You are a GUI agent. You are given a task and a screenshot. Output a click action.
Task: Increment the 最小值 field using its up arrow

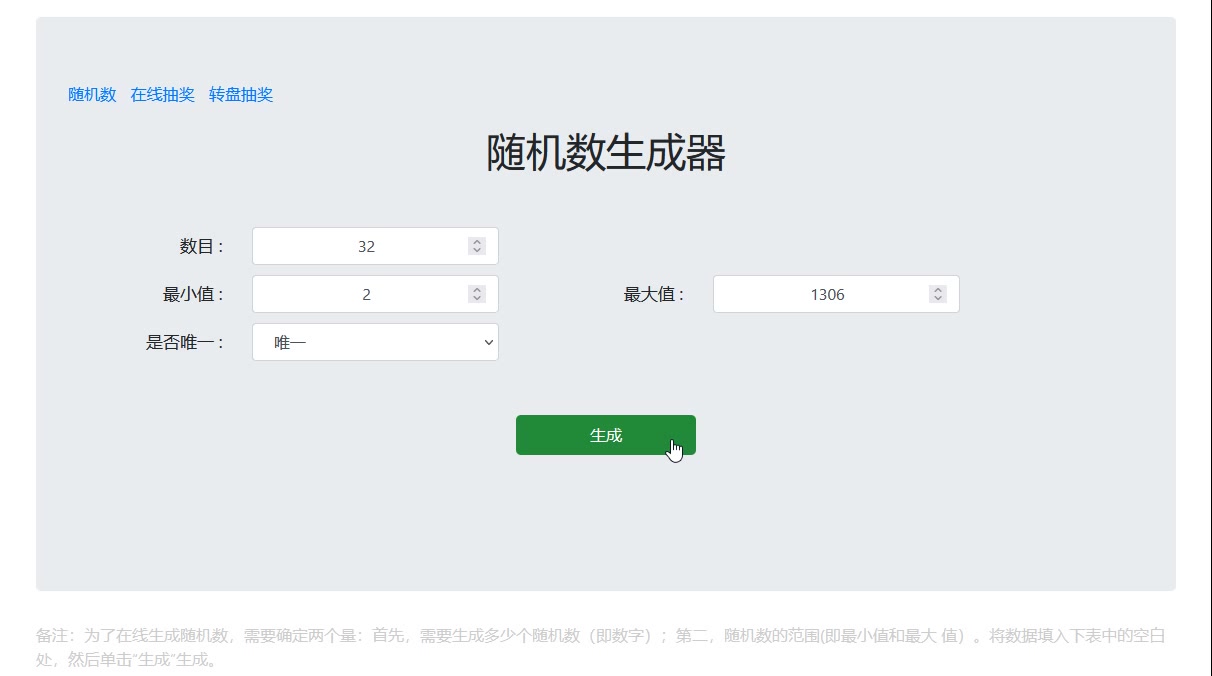click(478, 288)
